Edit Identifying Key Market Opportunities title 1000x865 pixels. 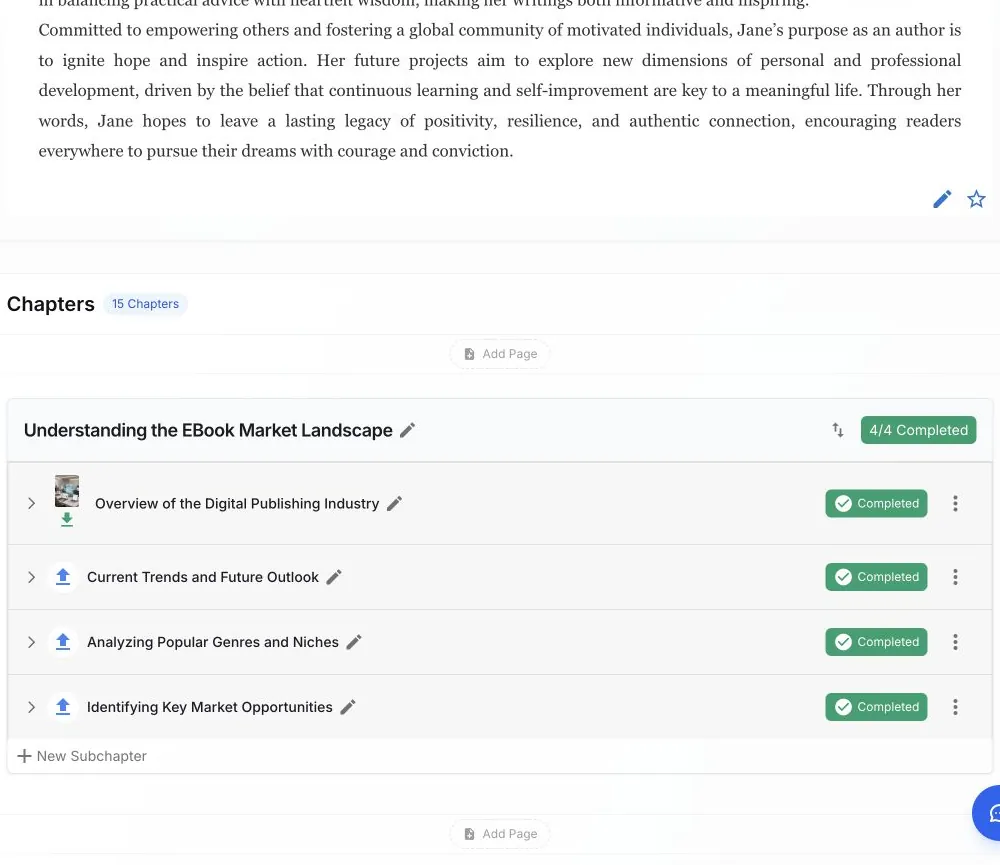pos(348,707)
